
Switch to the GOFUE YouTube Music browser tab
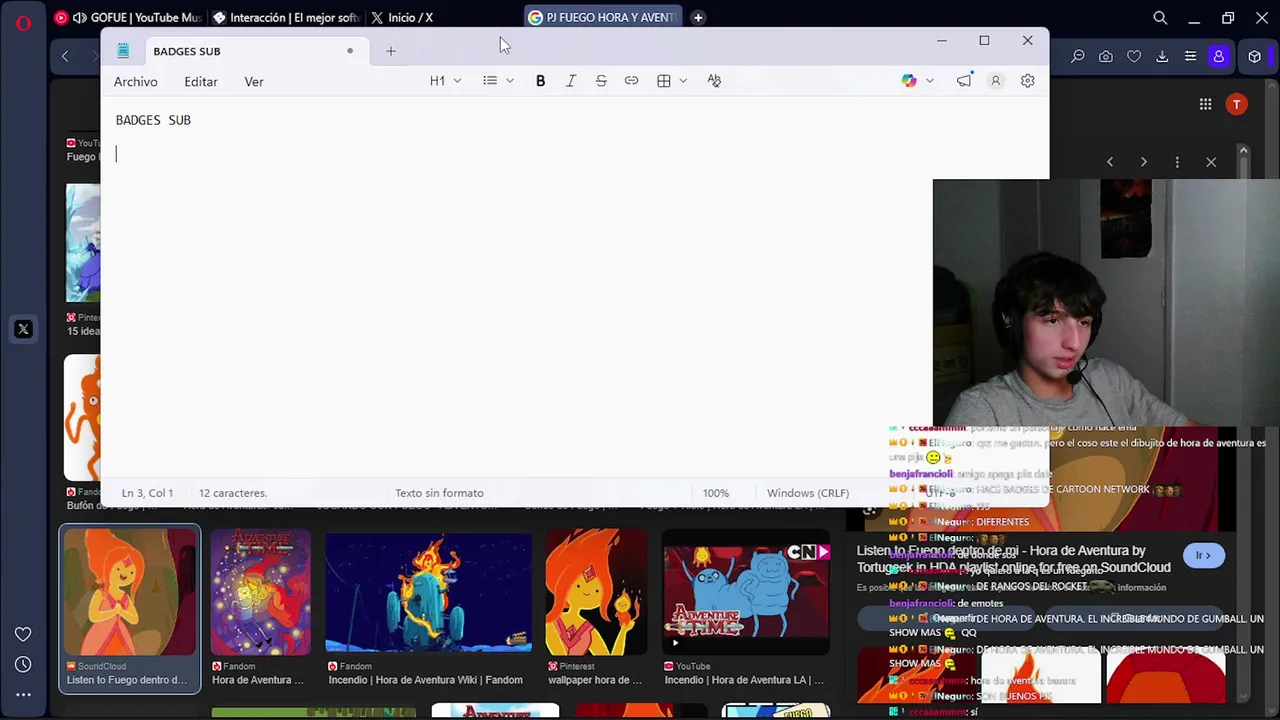(127, 17)
